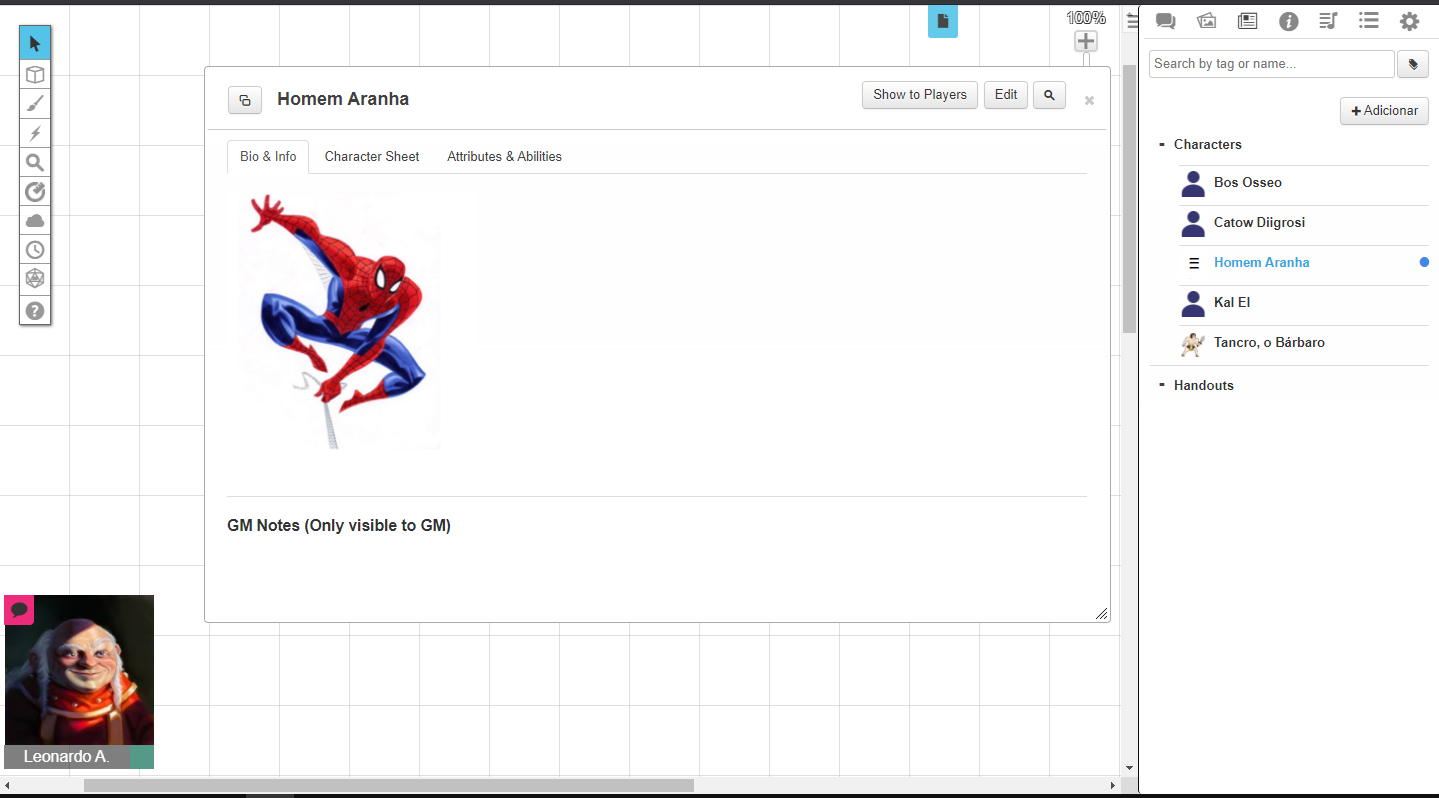Close the Homem Aranha dialog
The height and width of the screenshot is (798, 1439).
(1089, 100)
